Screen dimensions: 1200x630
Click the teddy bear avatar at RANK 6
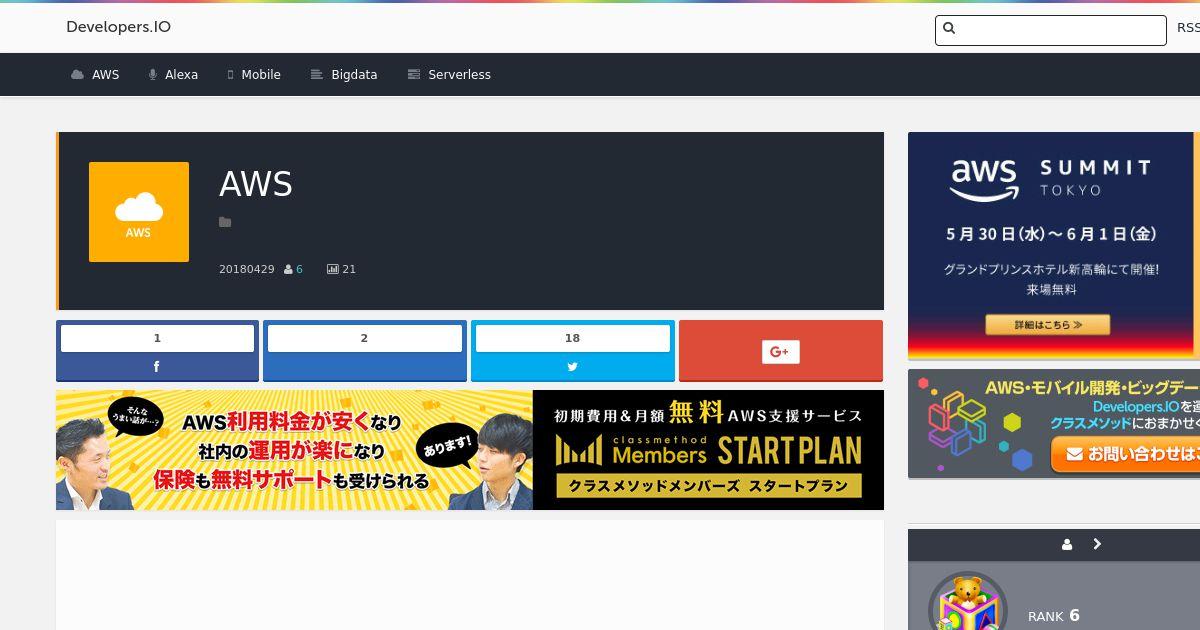tap(967, 600)
